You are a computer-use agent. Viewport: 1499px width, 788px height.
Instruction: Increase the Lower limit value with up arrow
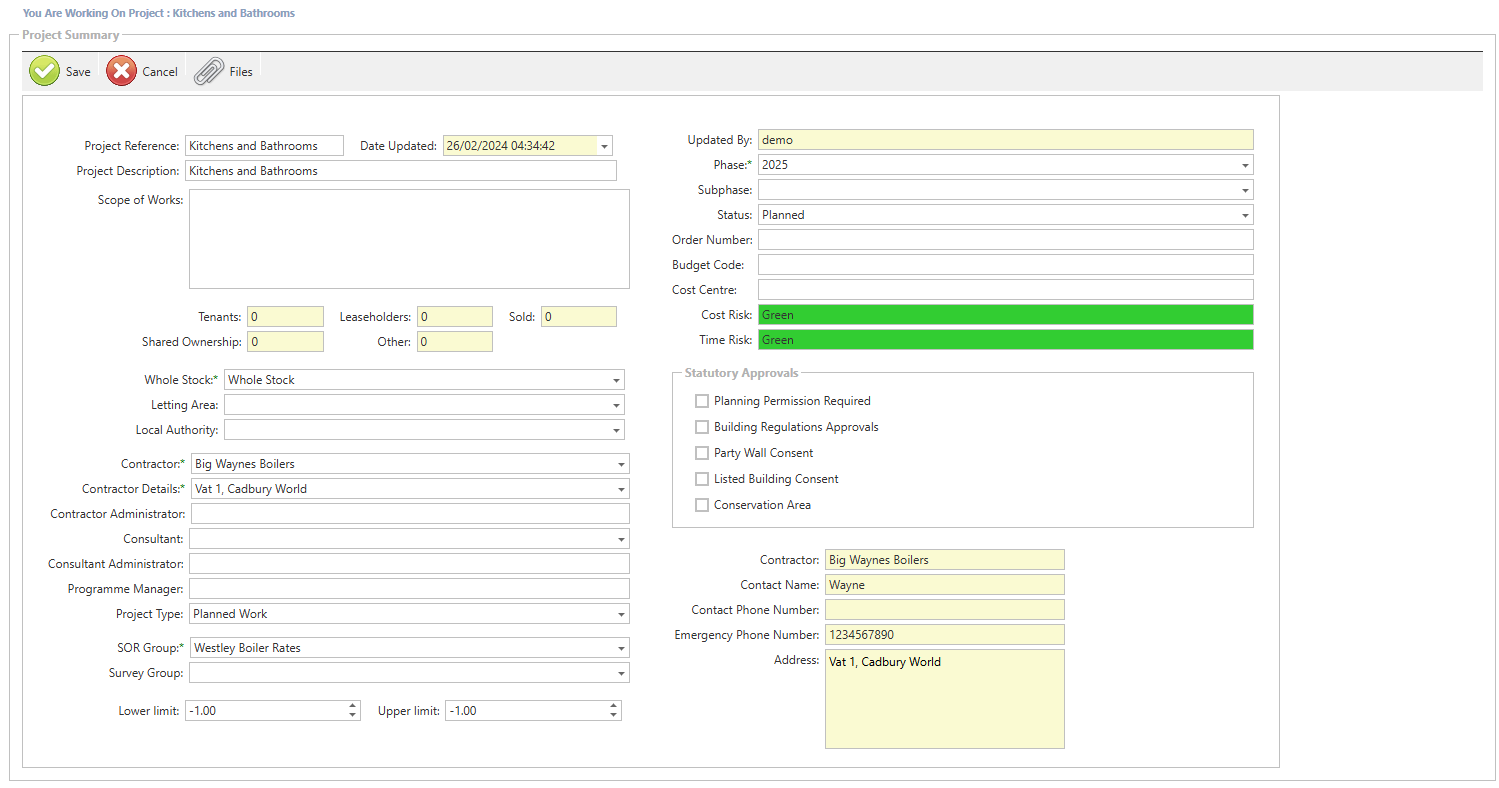tap(352, 706)
